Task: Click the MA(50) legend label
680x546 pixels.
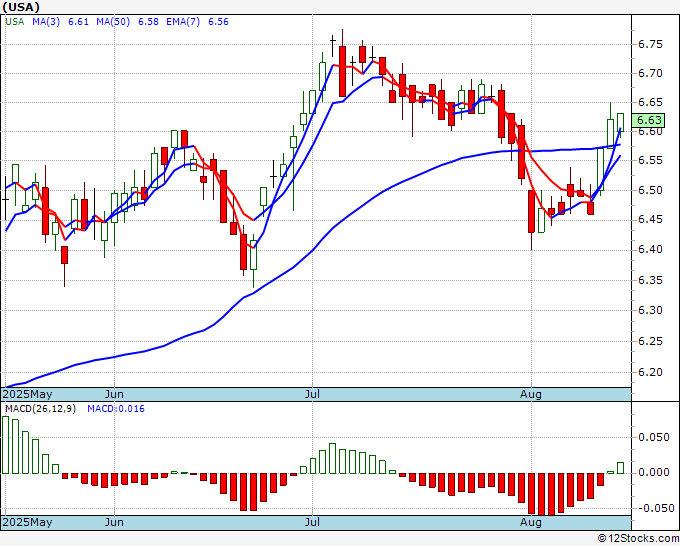Action: (x=113, y=22)
